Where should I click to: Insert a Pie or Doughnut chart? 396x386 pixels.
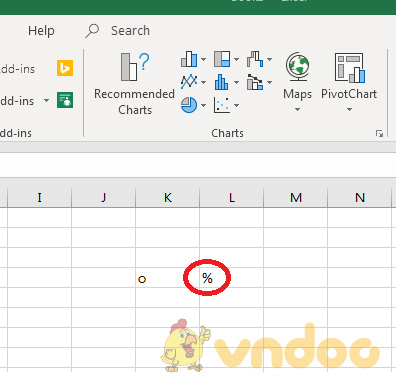pos(189,105)
